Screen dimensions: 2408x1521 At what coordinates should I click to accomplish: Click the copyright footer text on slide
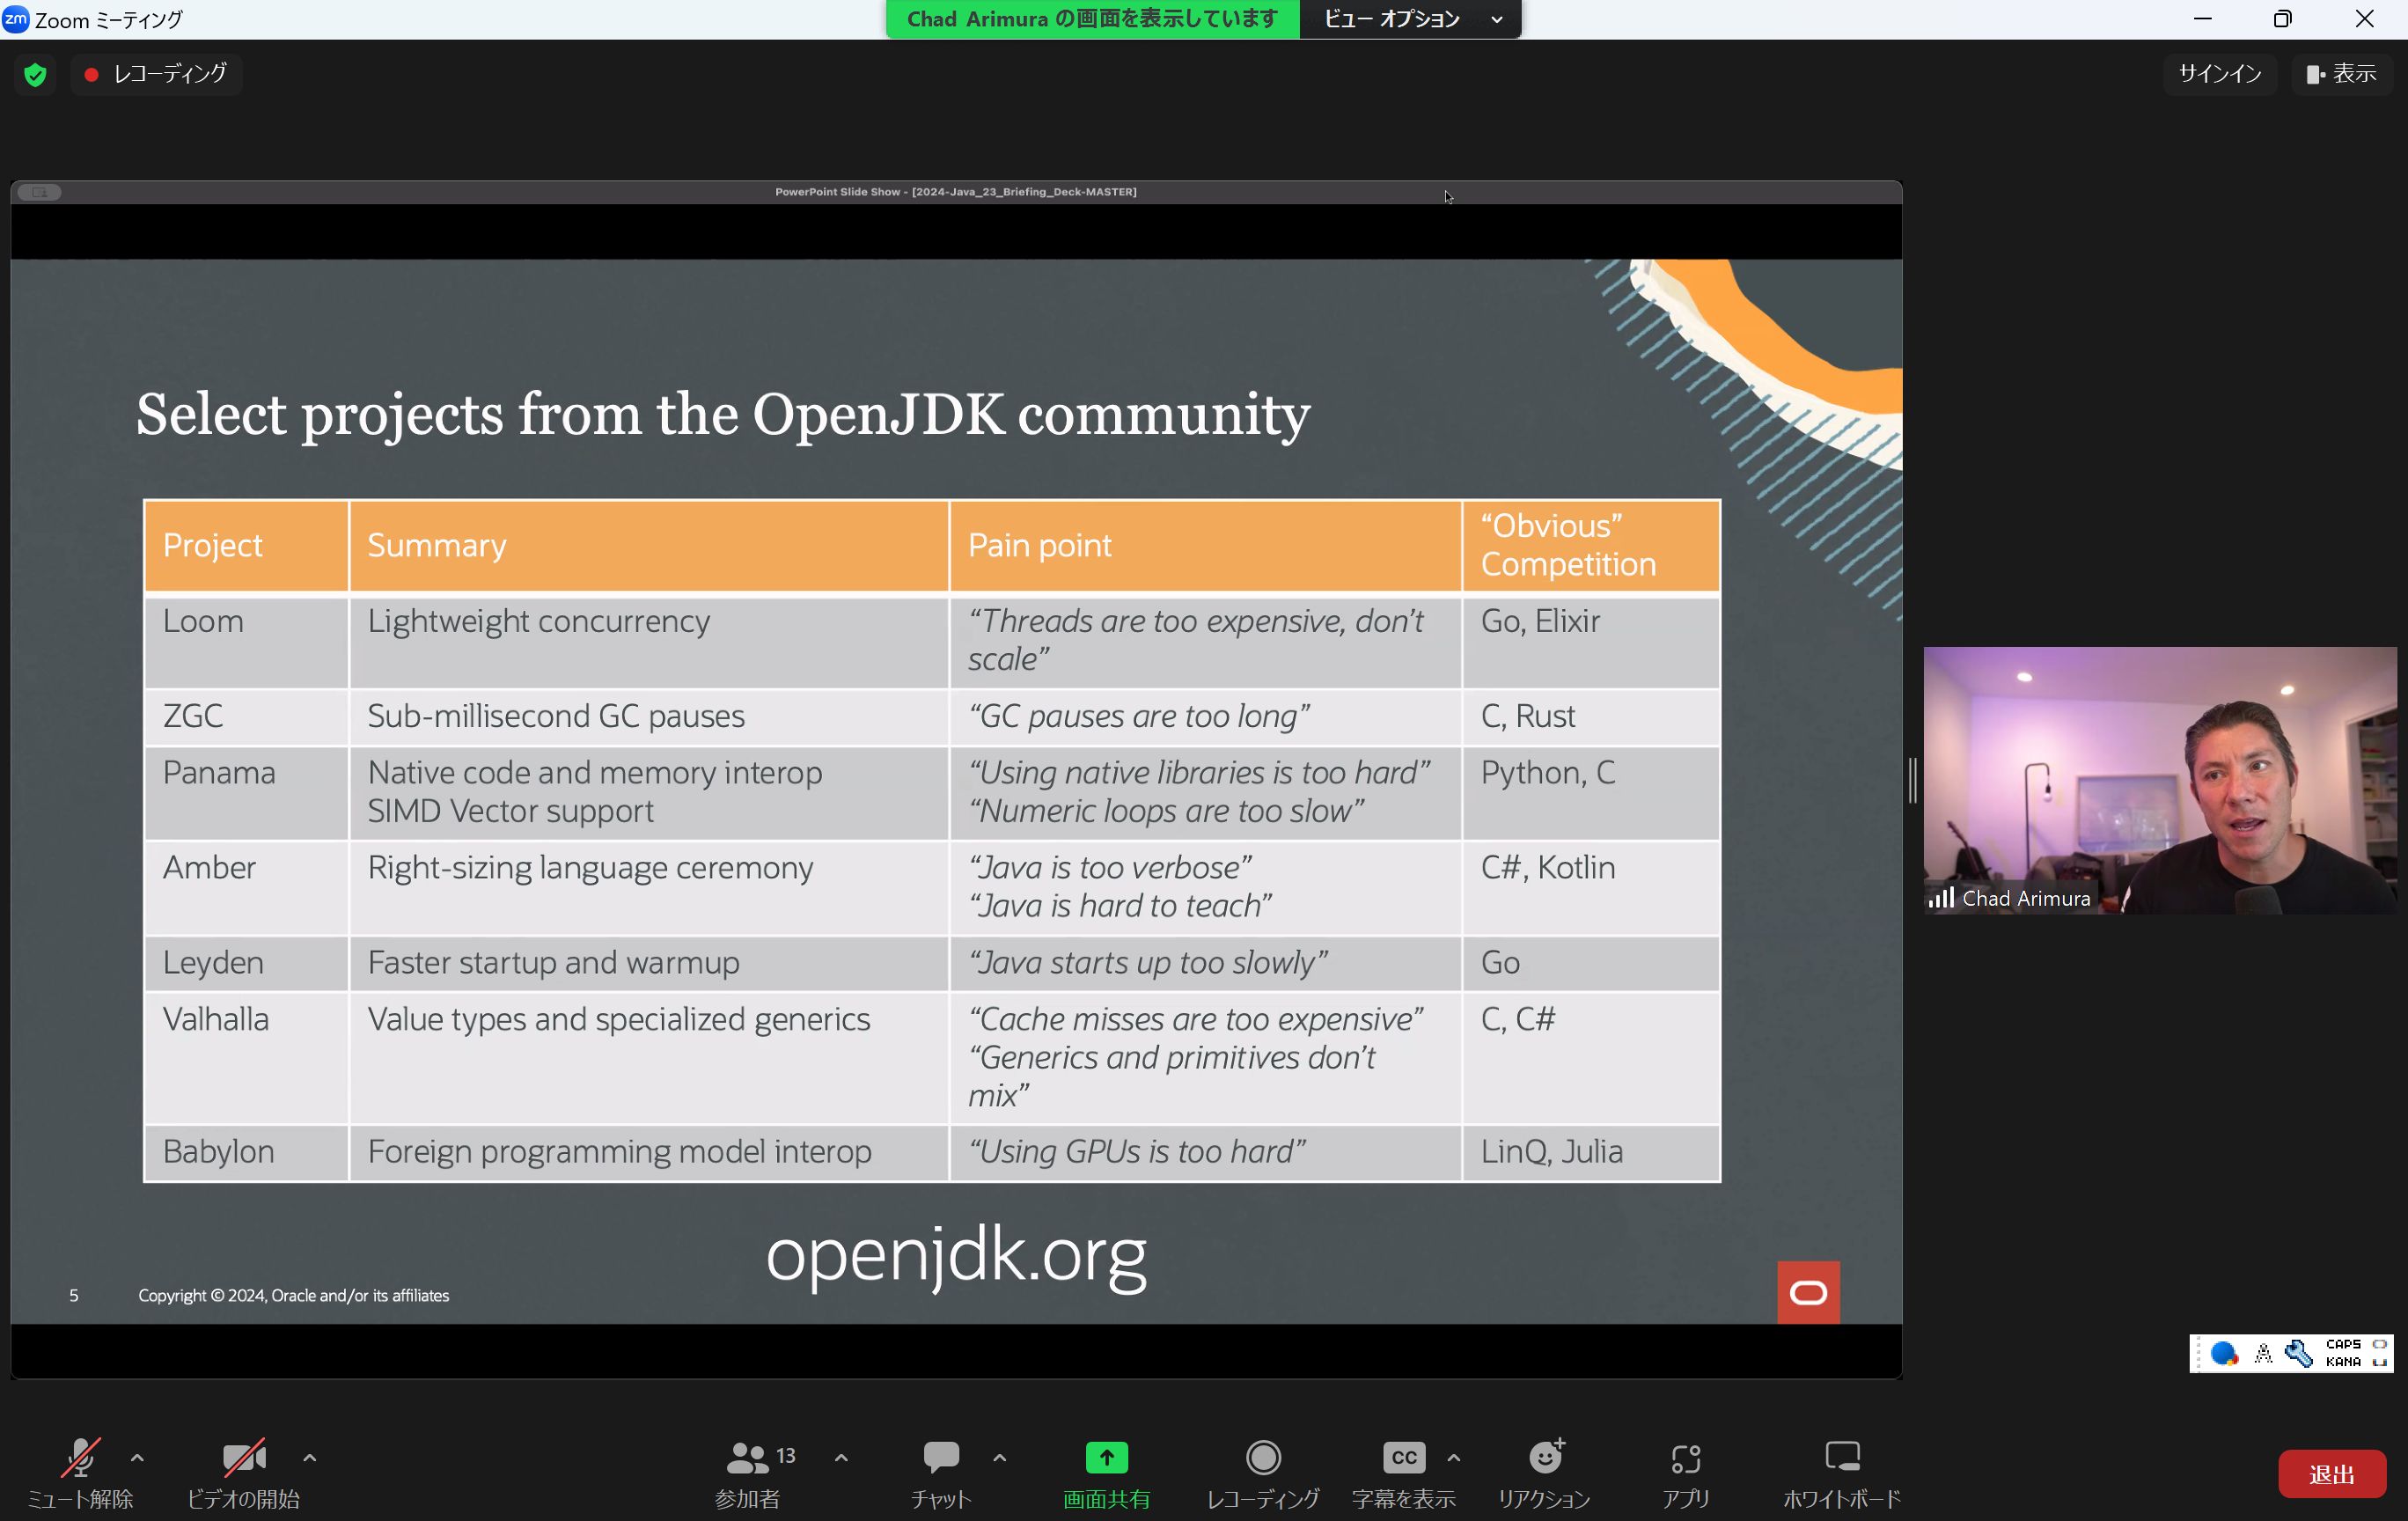tap(293, 1295)
